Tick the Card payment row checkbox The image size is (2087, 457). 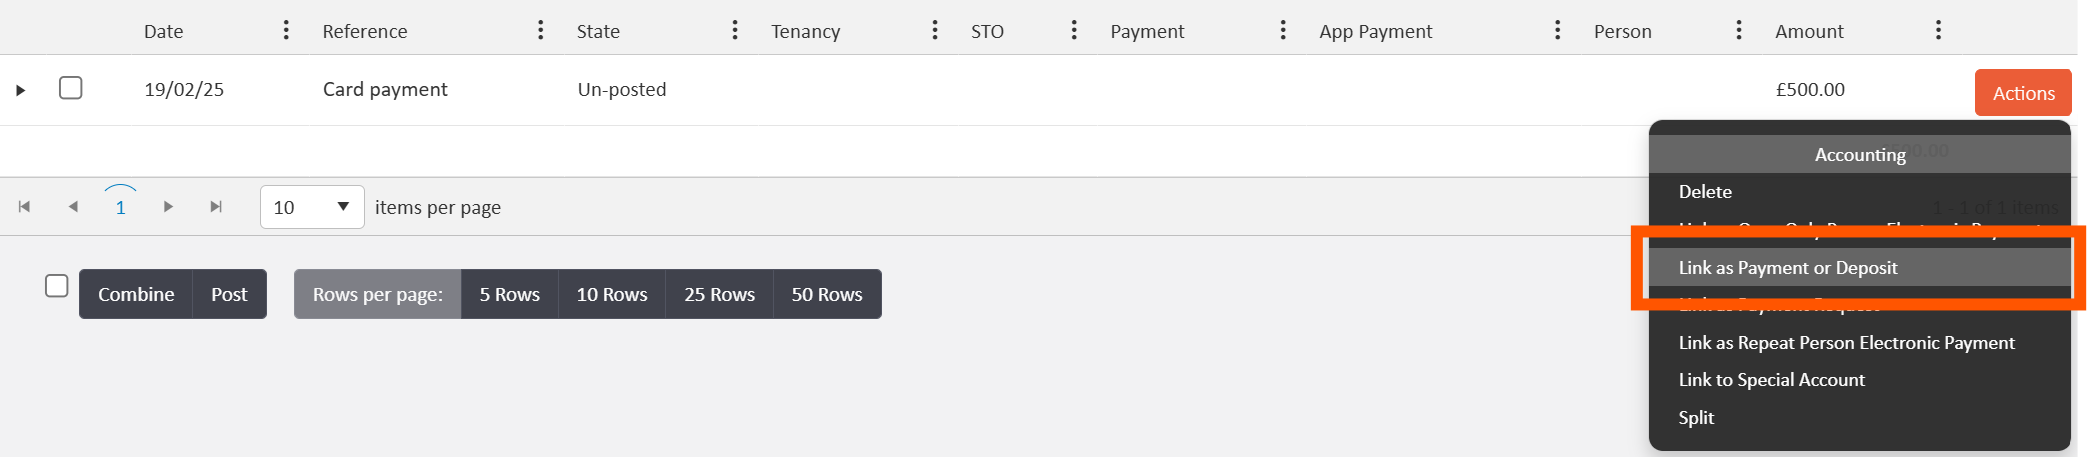click(71, 88)
